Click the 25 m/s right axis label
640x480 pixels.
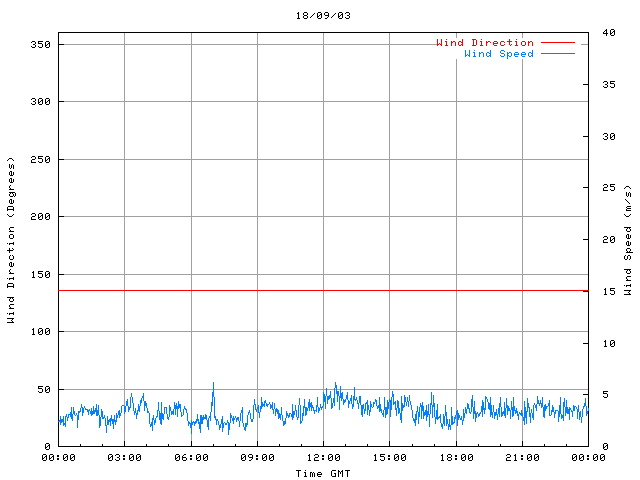point(609,188)
